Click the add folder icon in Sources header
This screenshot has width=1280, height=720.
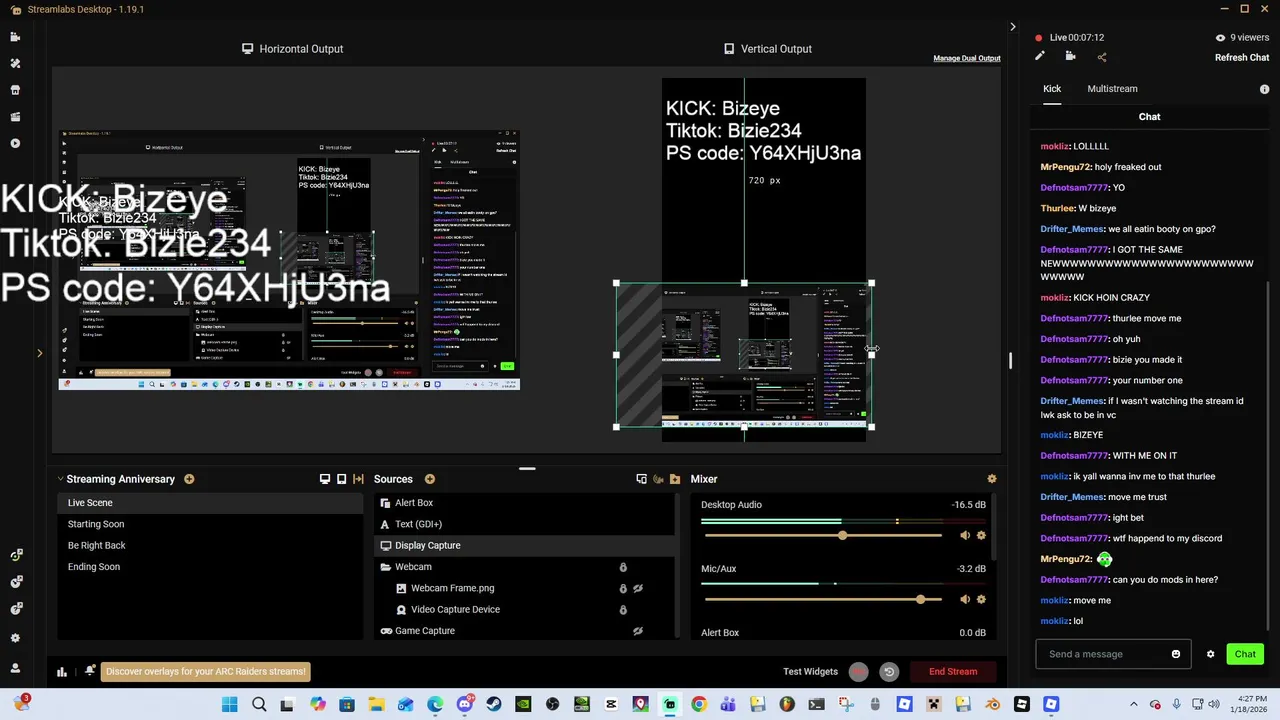coord(675,479)
